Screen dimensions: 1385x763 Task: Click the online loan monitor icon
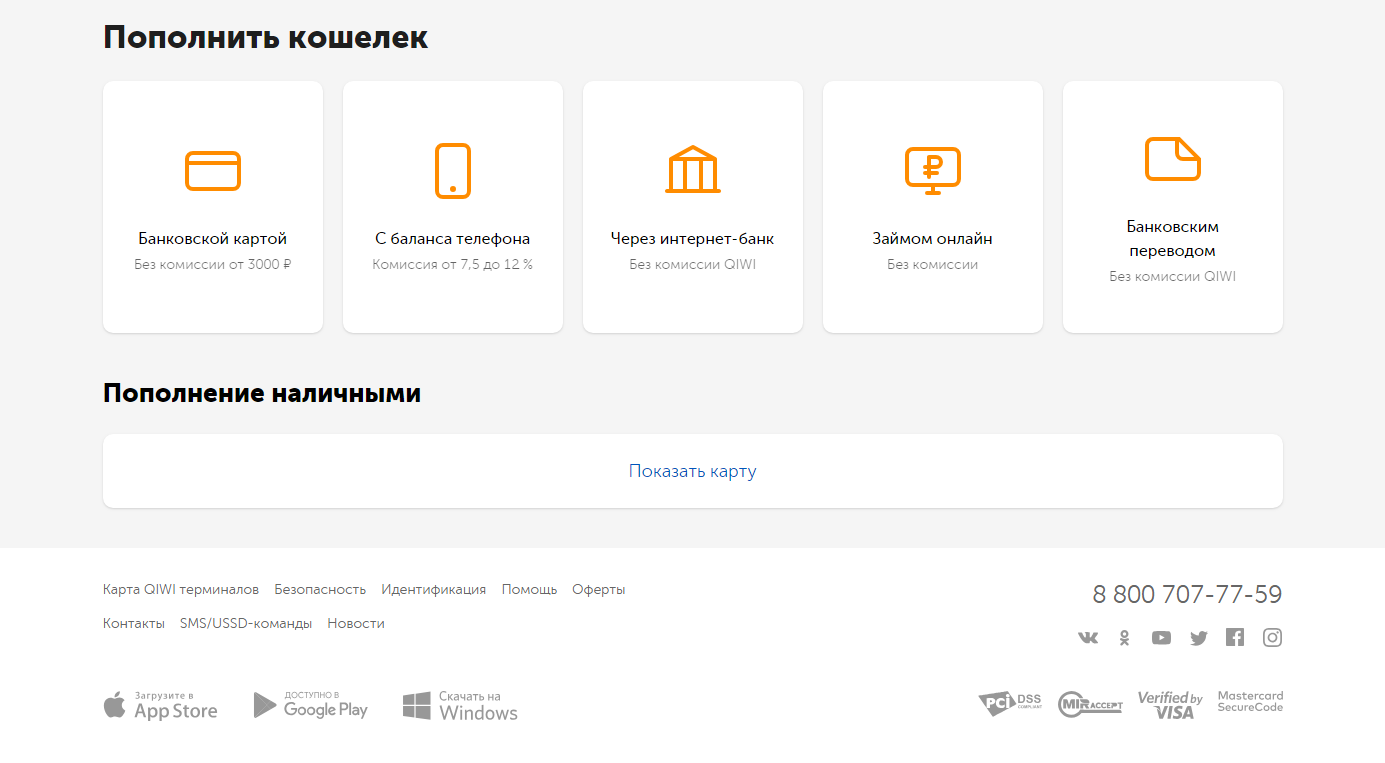(932, 169)
